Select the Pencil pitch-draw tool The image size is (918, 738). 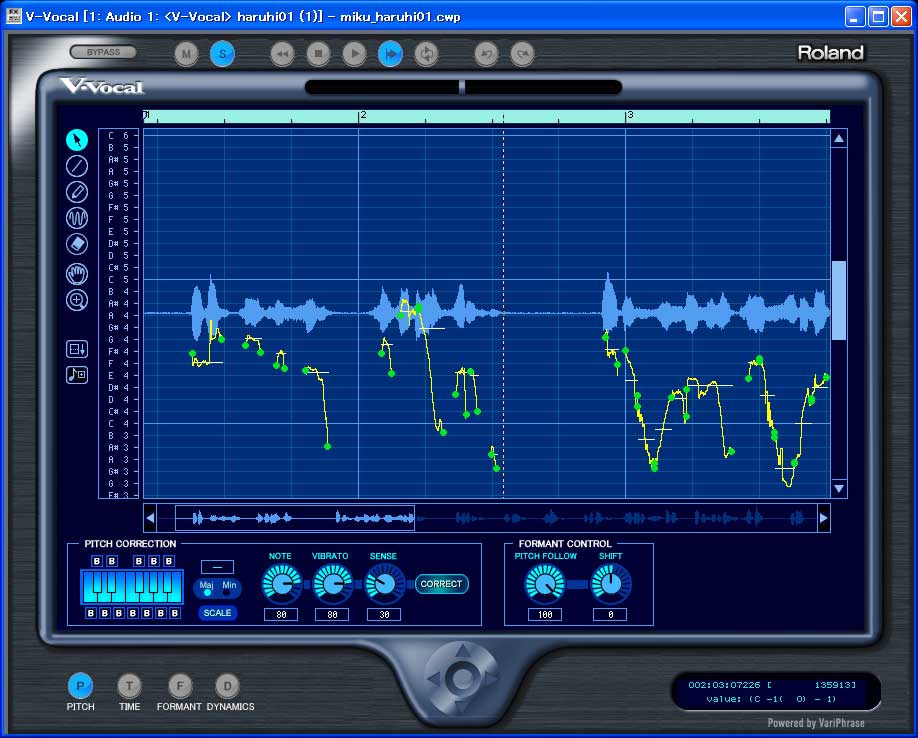point(77,192)
